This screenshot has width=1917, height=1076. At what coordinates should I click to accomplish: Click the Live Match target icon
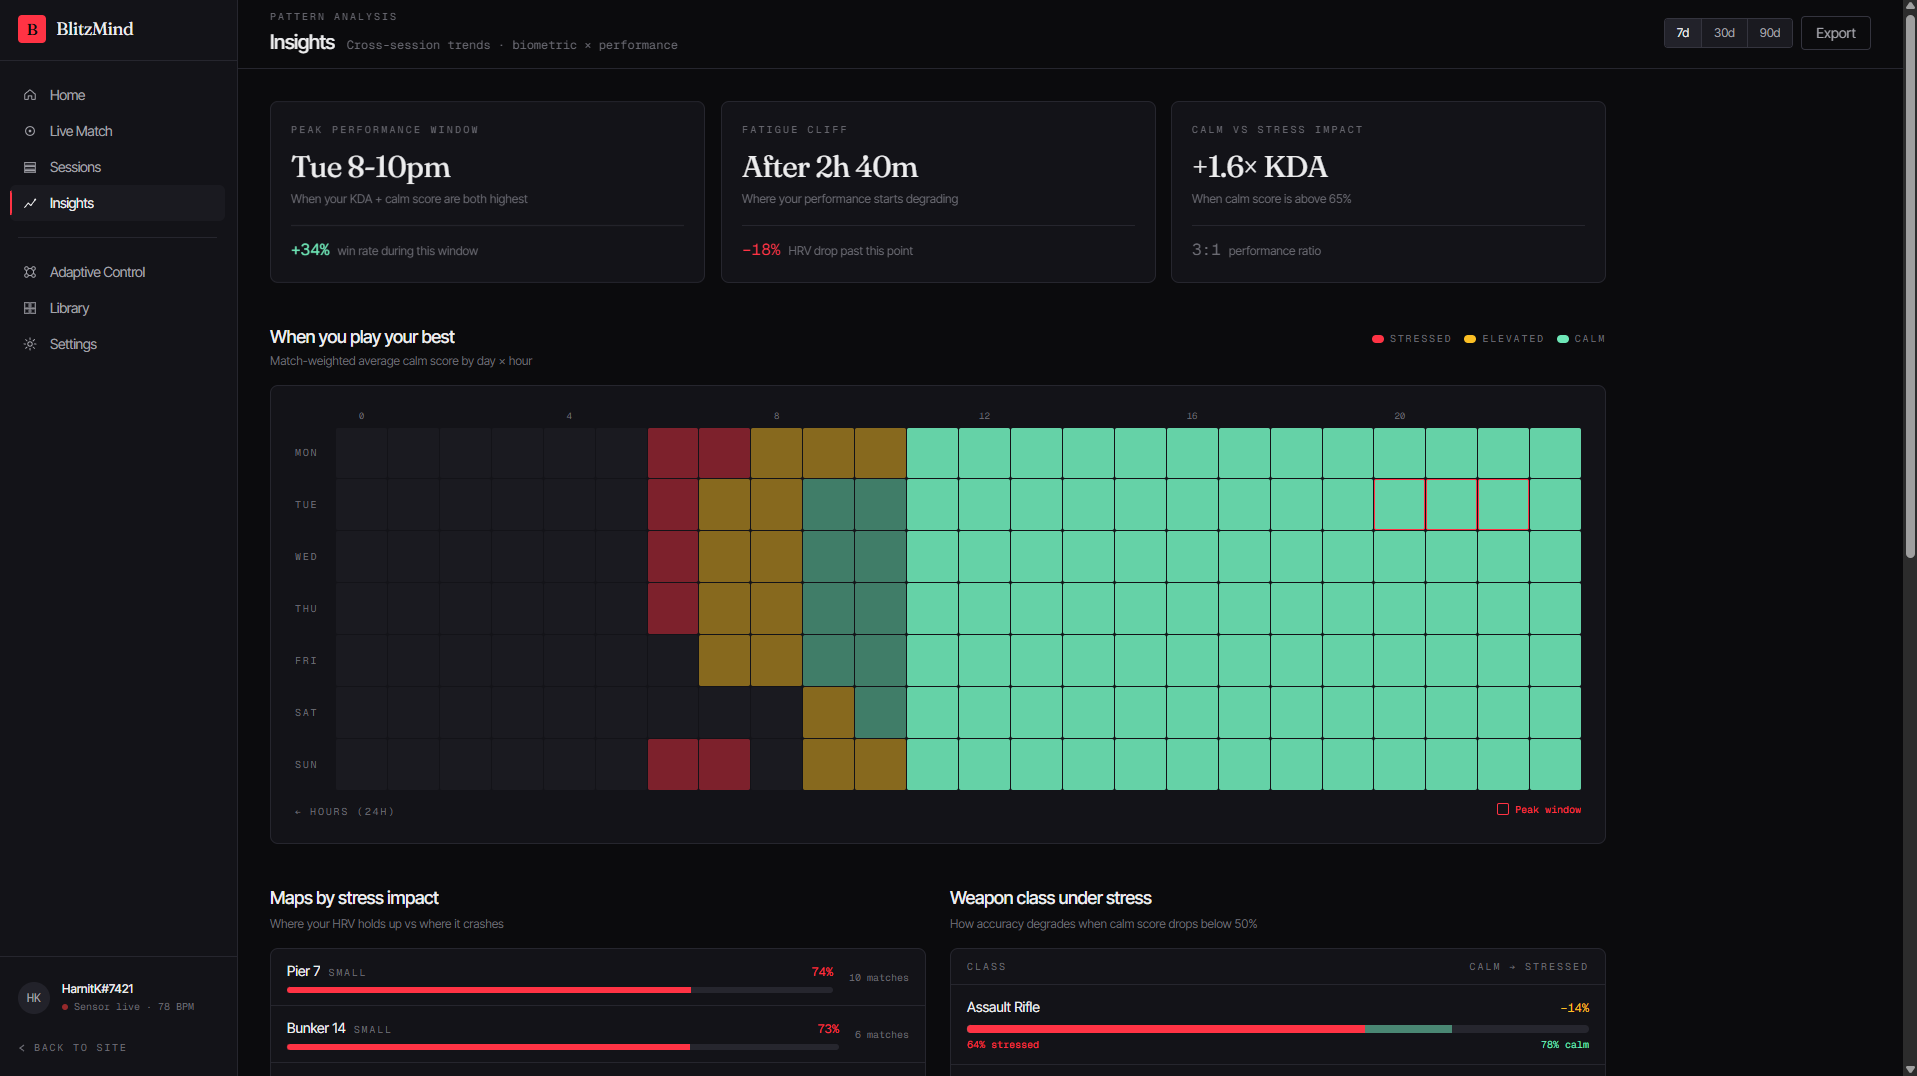[30, 131]
